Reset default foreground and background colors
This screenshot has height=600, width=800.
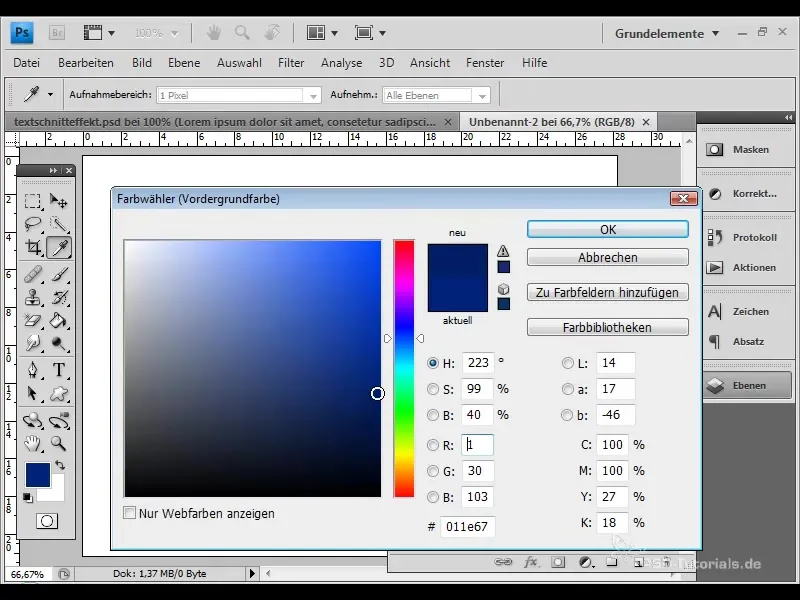pyautogui.click(x=28, y=497)
